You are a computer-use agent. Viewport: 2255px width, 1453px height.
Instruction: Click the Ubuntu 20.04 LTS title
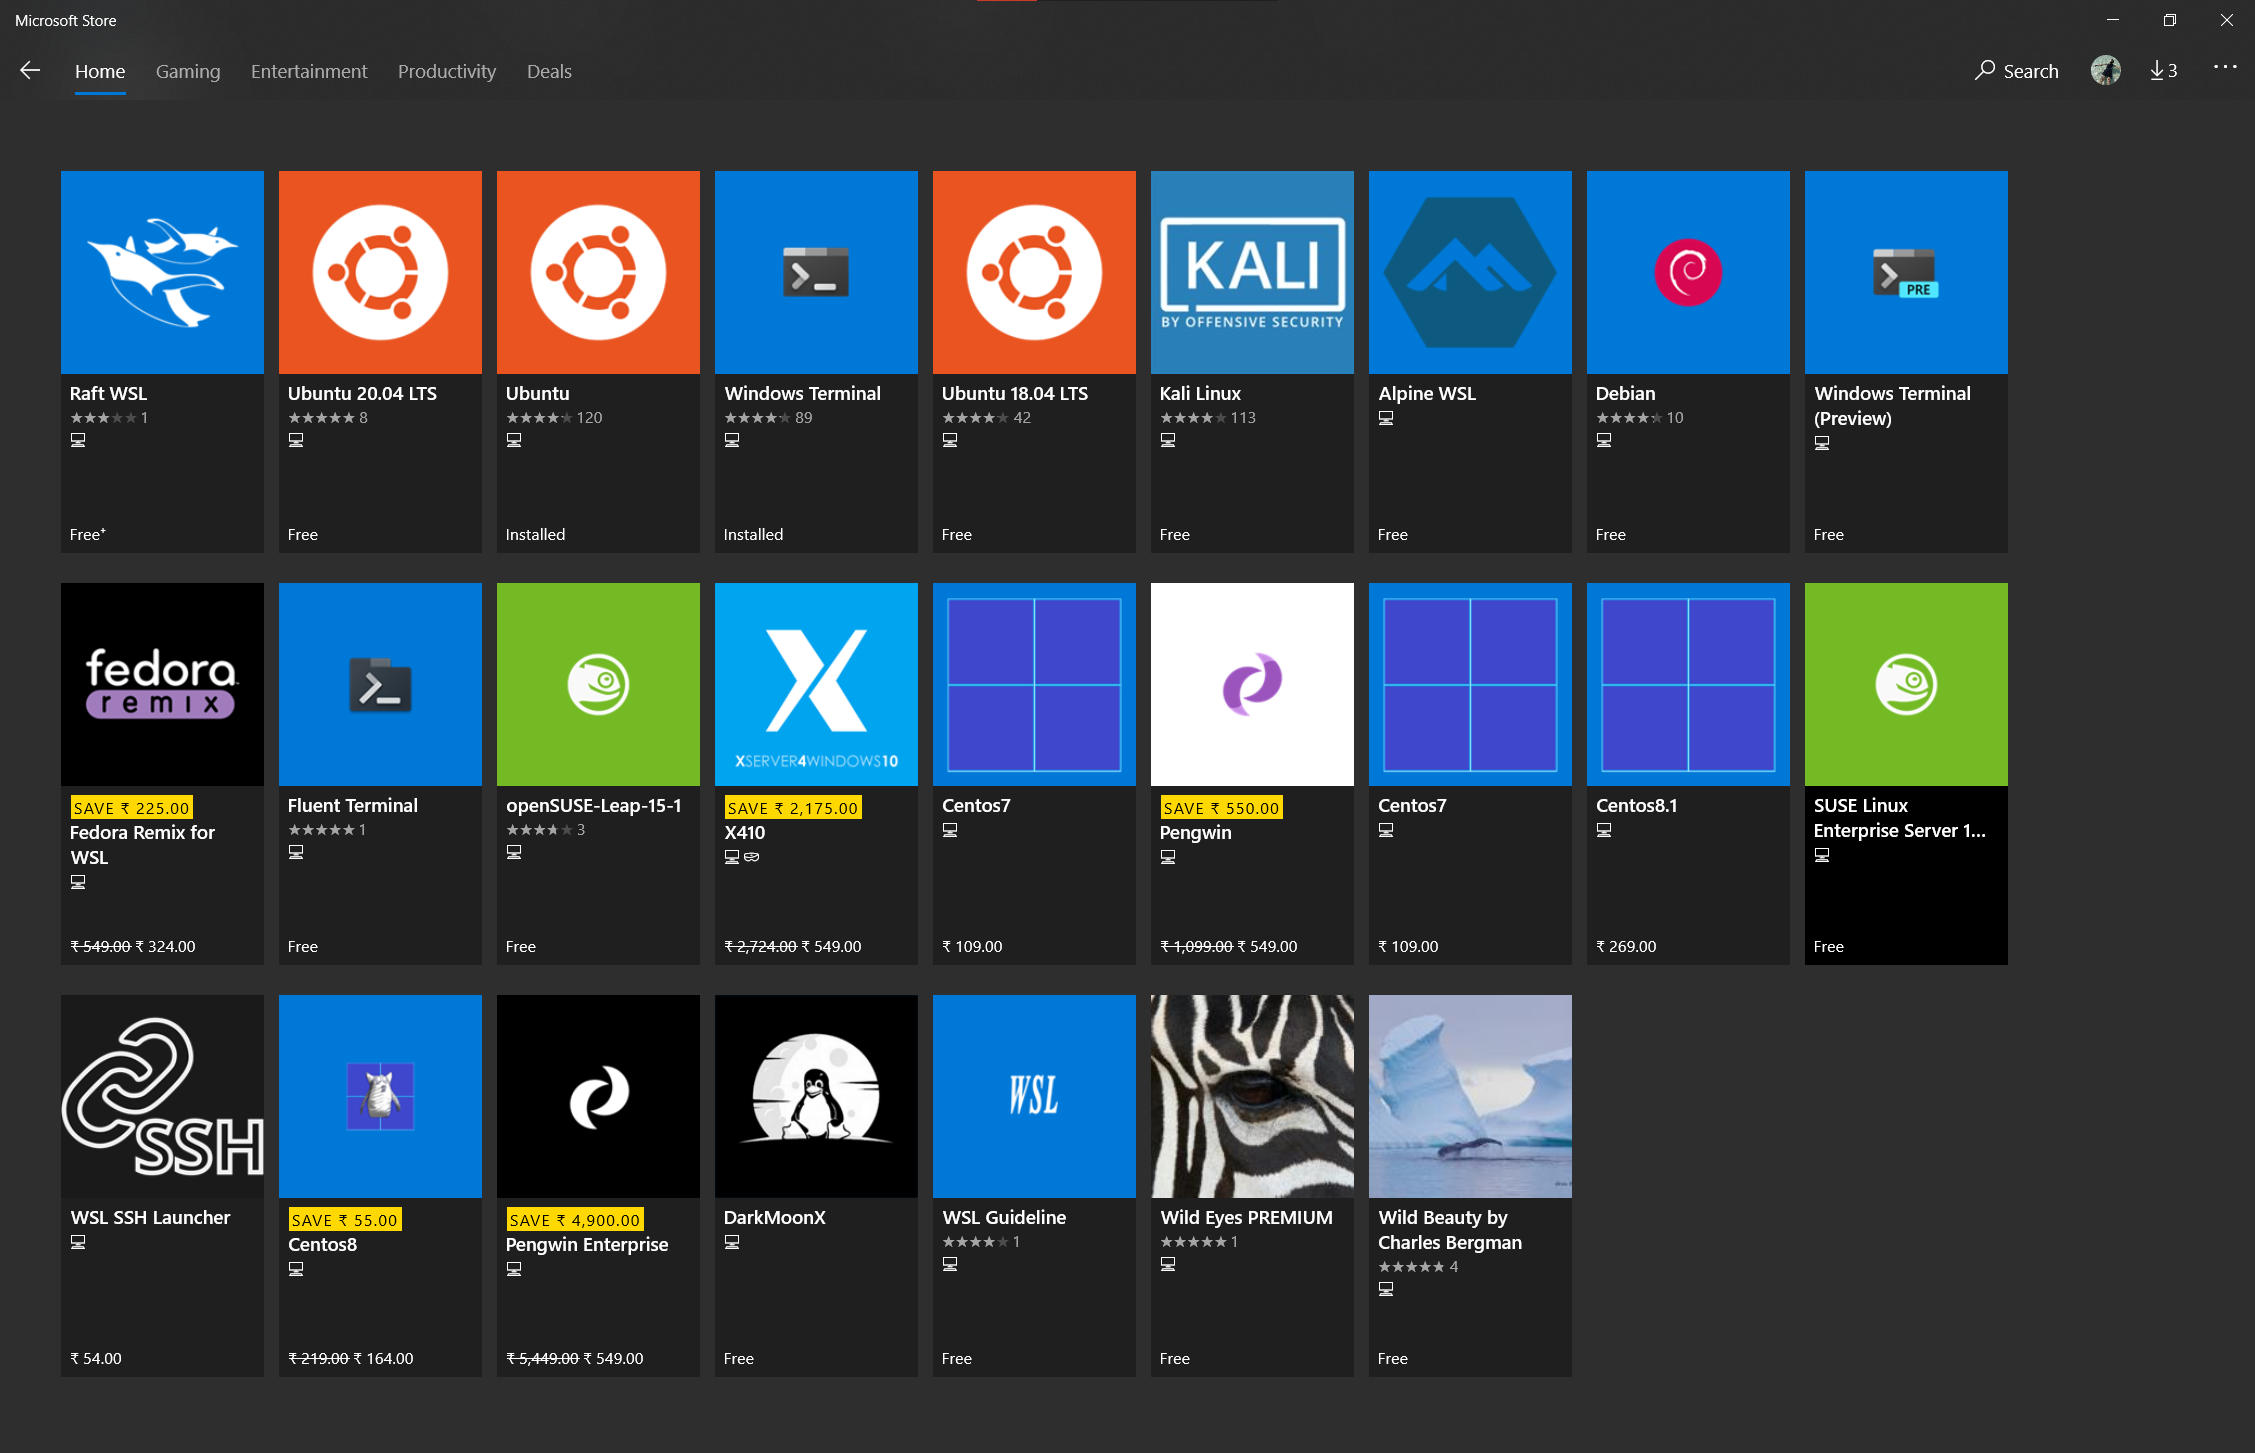362,393
